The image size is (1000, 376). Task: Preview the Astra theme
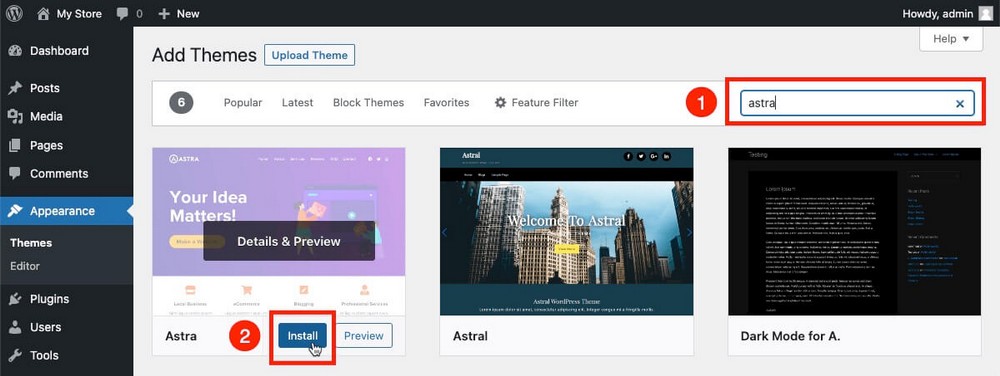click(x=364, y=336)
